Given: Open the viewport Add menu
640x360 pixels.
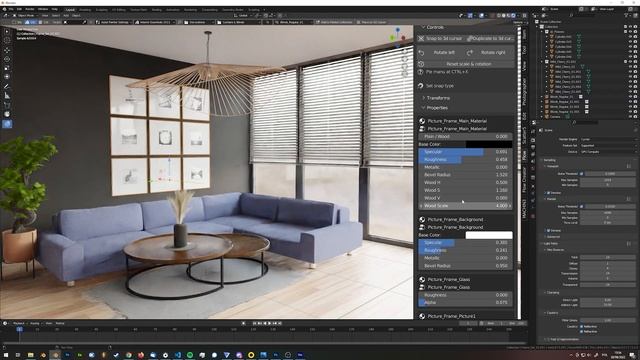Looking at the screenshot, I should point(66,16).
